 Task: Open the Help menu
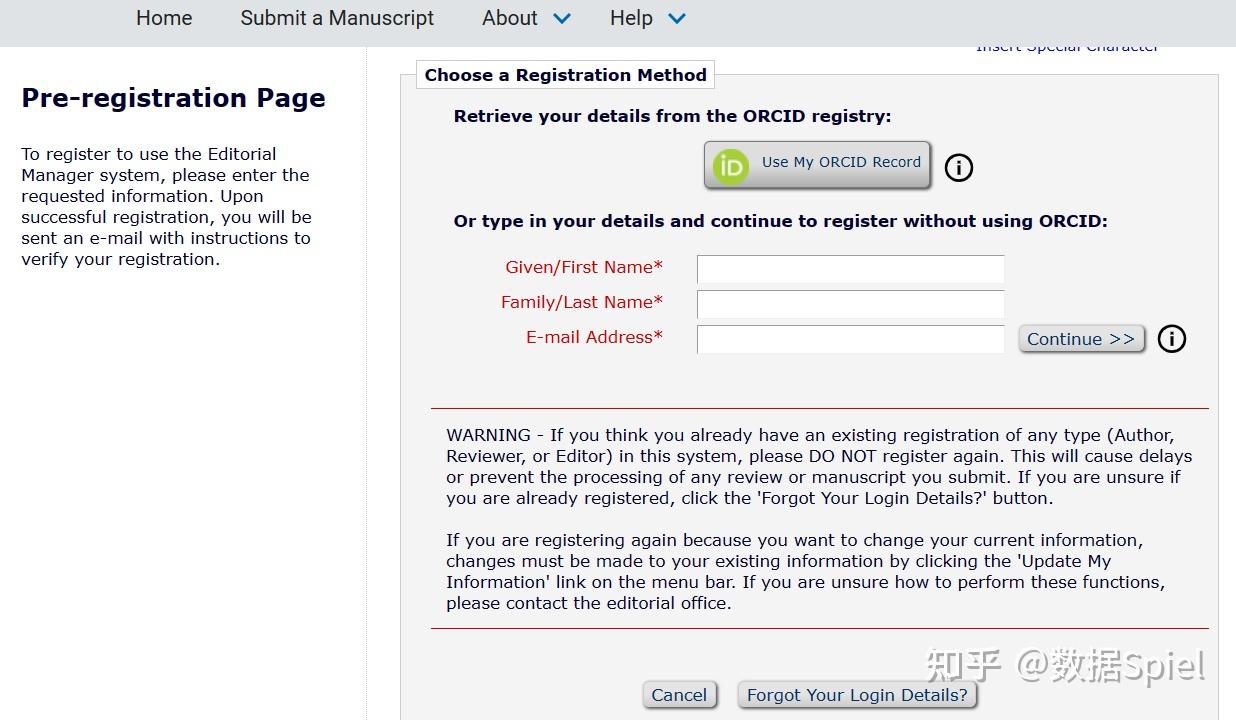(x=631, y=18)
